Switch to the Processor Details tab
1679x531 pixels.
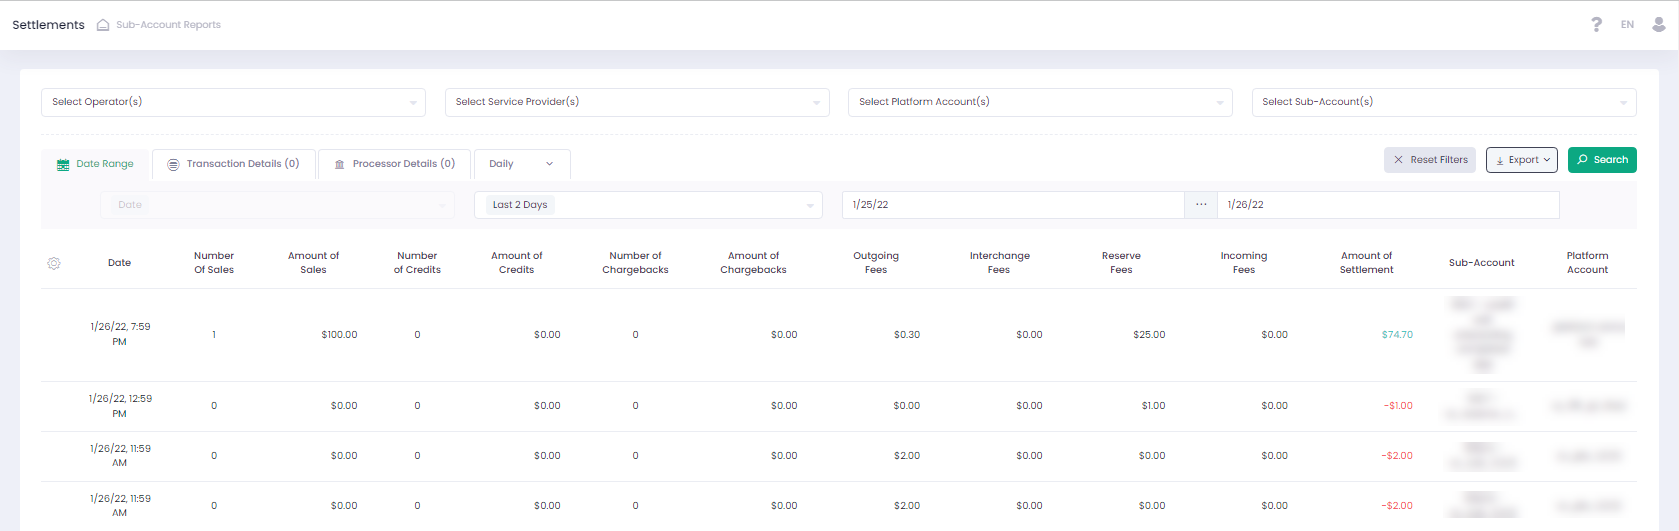(403, 164)
